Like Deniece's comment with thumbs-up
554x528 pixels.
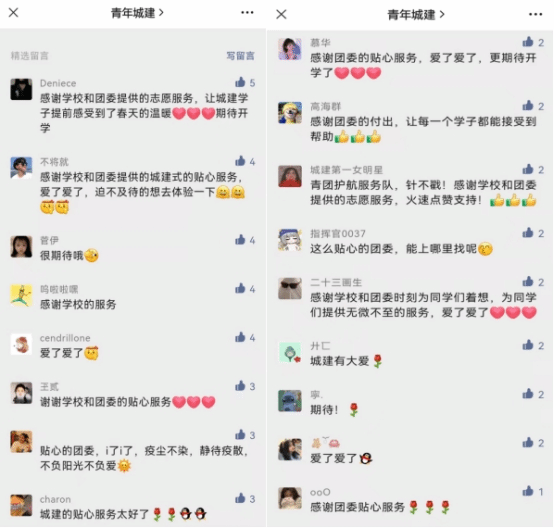(240, 82)
